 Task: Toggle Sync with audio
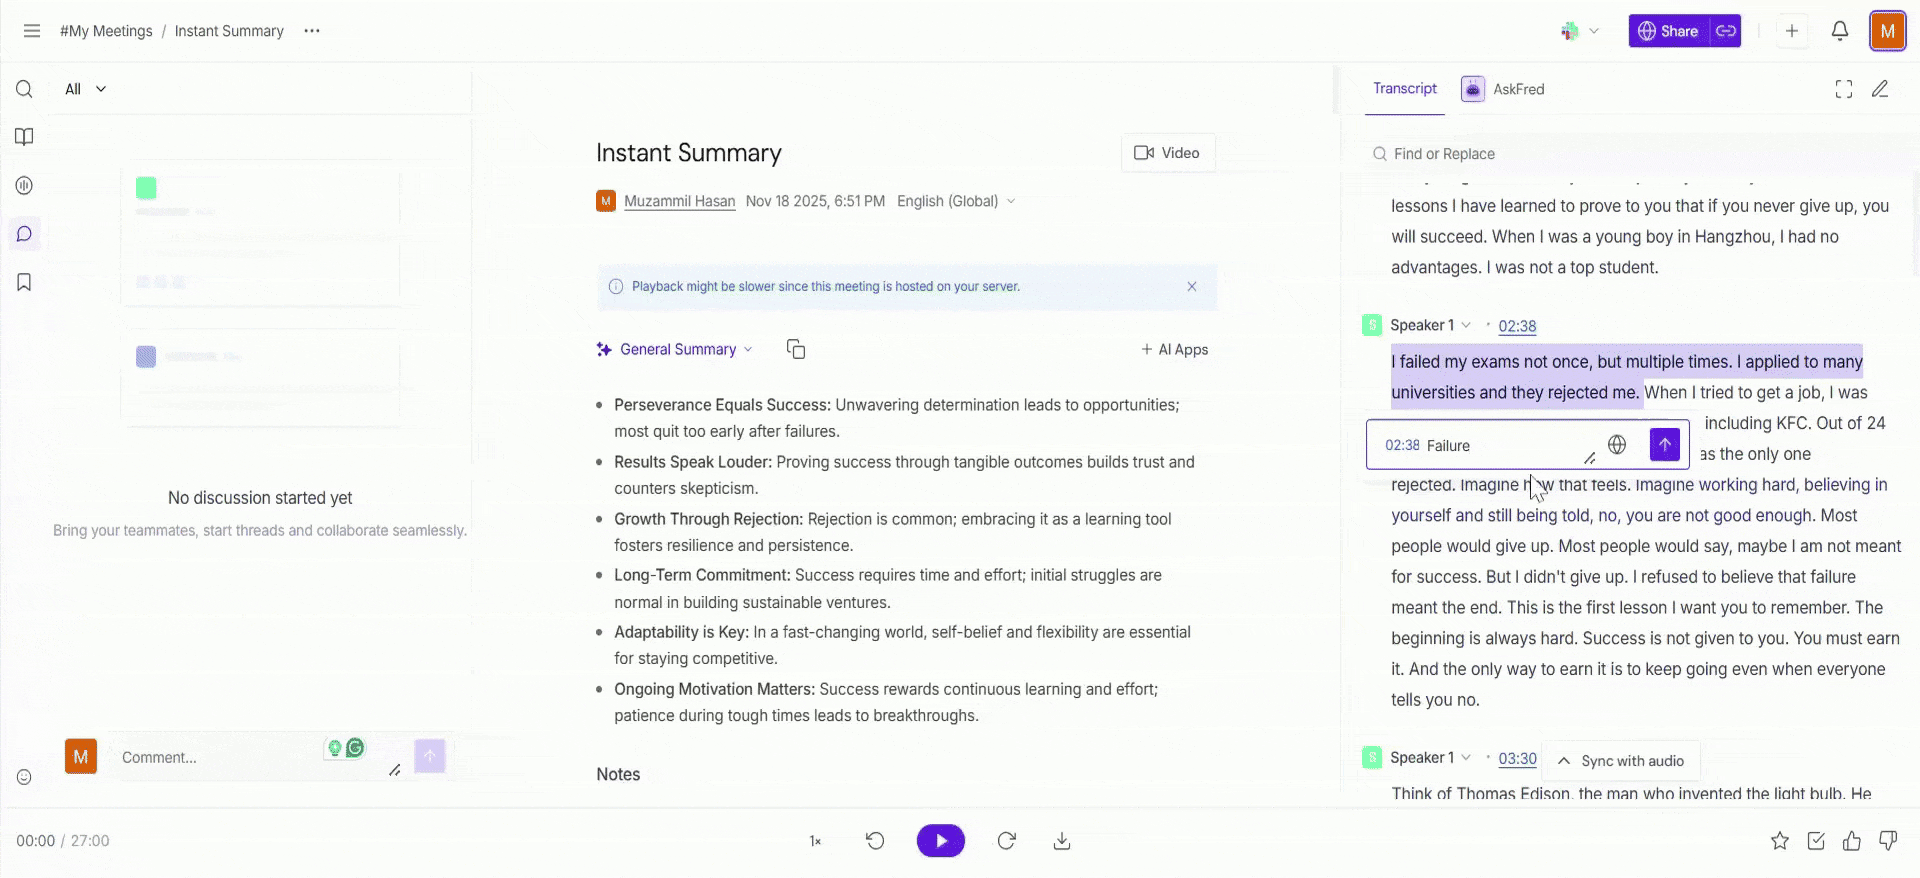pyautogui.click(x=1621, y=761)
